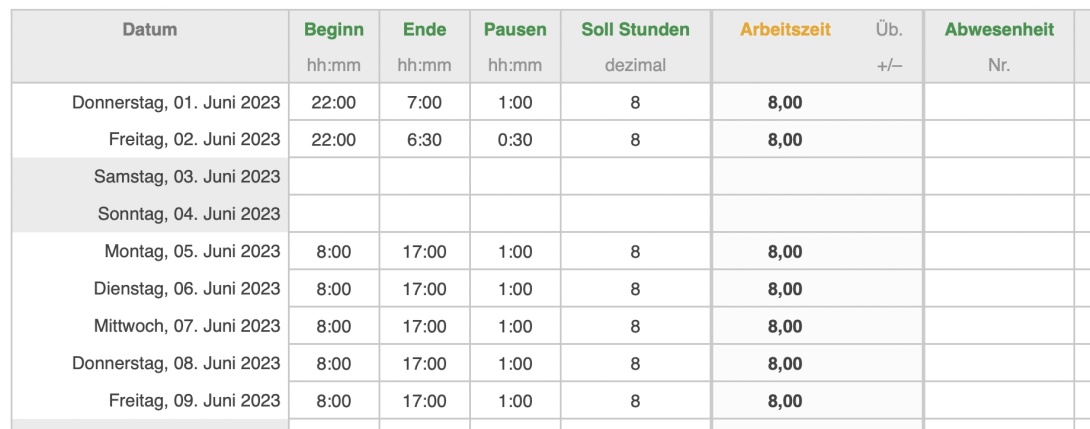Click the Ende time for Freitag, 09. Juni
Screen dimensions: 1090x429
423,401
